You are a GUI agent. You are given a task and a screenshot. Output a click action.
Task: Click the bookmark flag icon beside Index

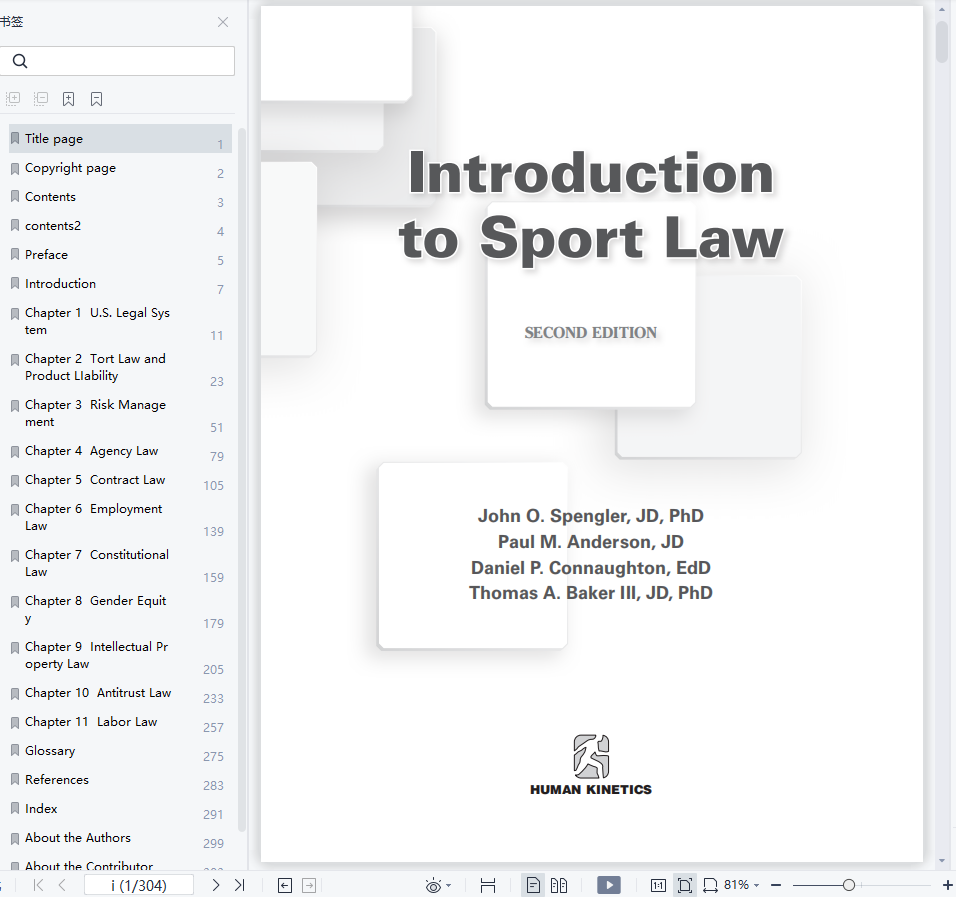(15, 809)
